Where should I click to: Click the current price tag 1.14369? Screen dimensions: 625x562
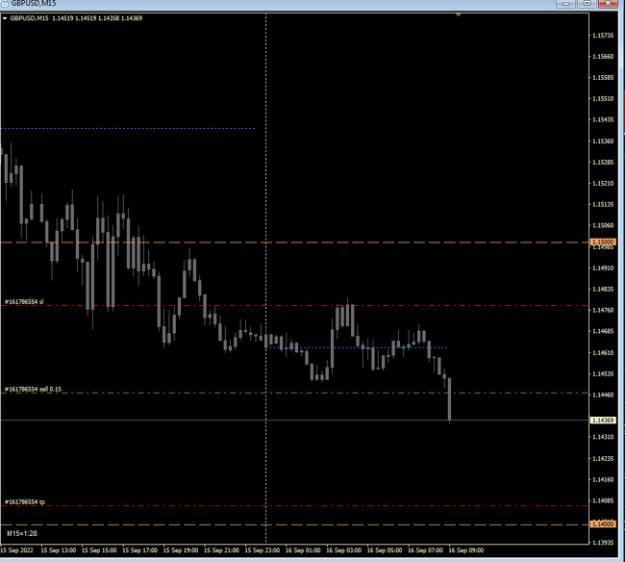pyautogui.click(x=603, y=421)
